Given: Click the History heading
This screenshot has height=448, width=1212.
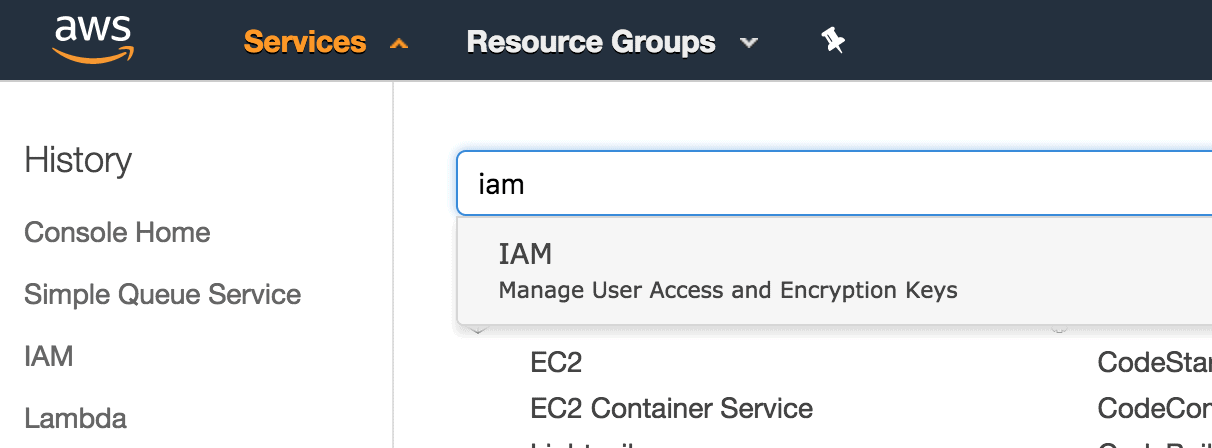Looking at the screenshot, I should coord(78,160).
